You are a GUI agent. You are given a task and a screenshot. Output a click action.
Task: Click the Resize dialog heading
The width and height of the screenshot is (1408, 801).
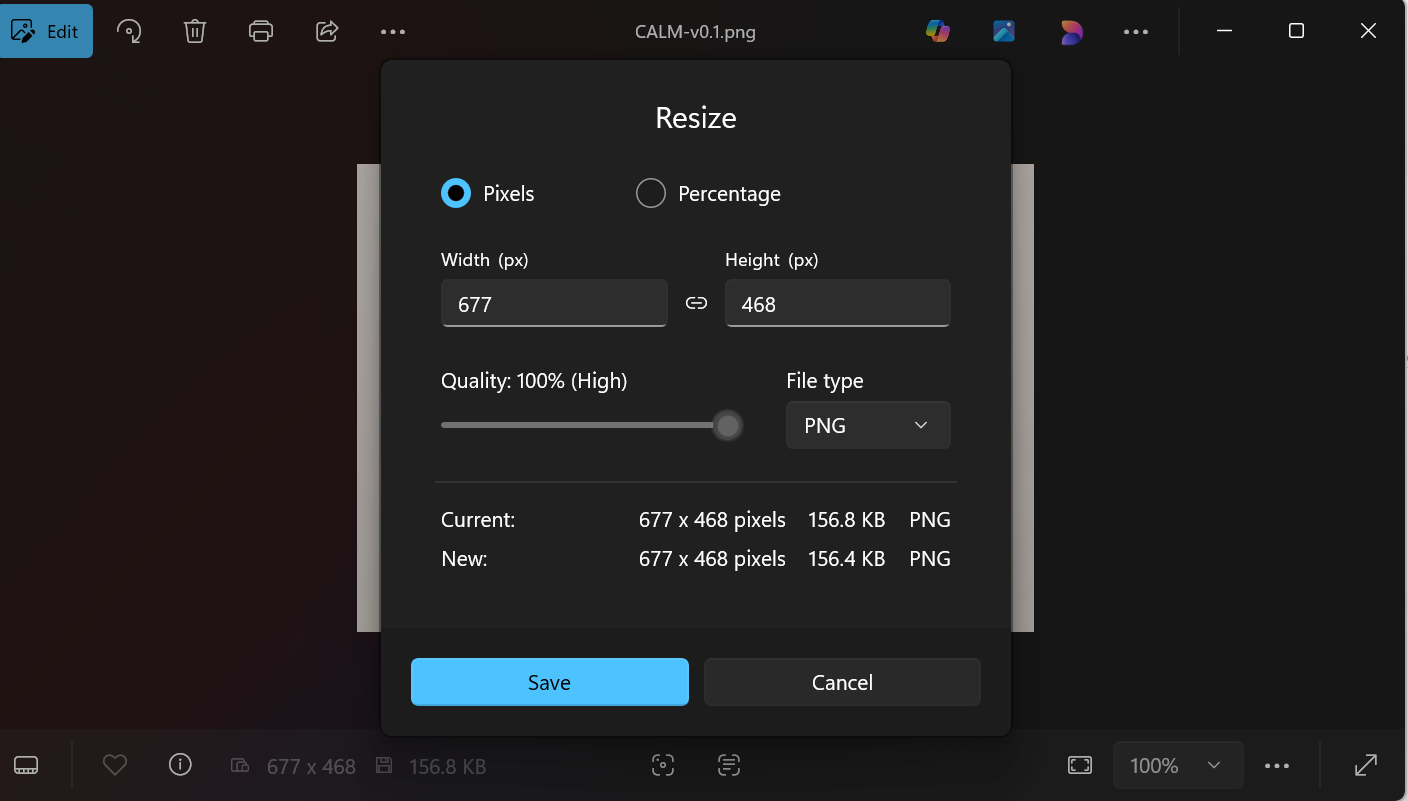[x=696, y=118]
